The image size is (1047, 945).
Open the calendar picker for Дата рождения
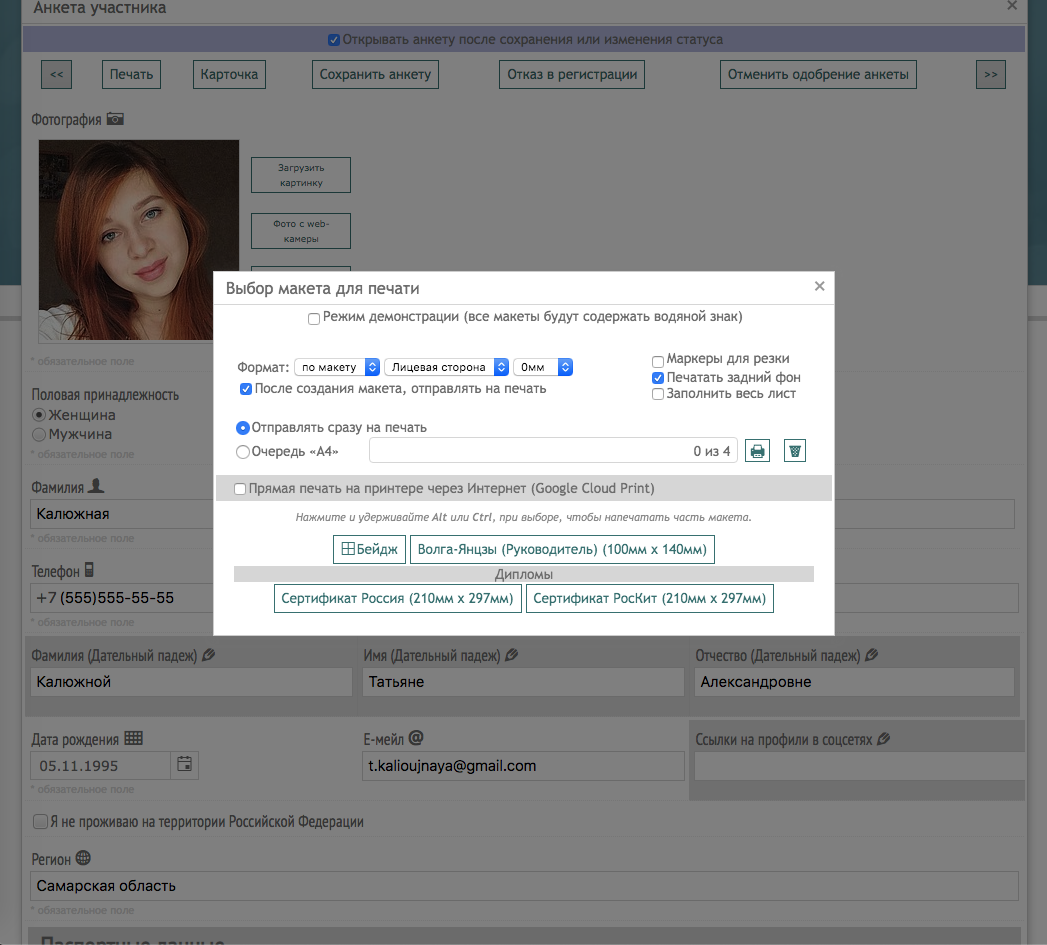(184, 765)
